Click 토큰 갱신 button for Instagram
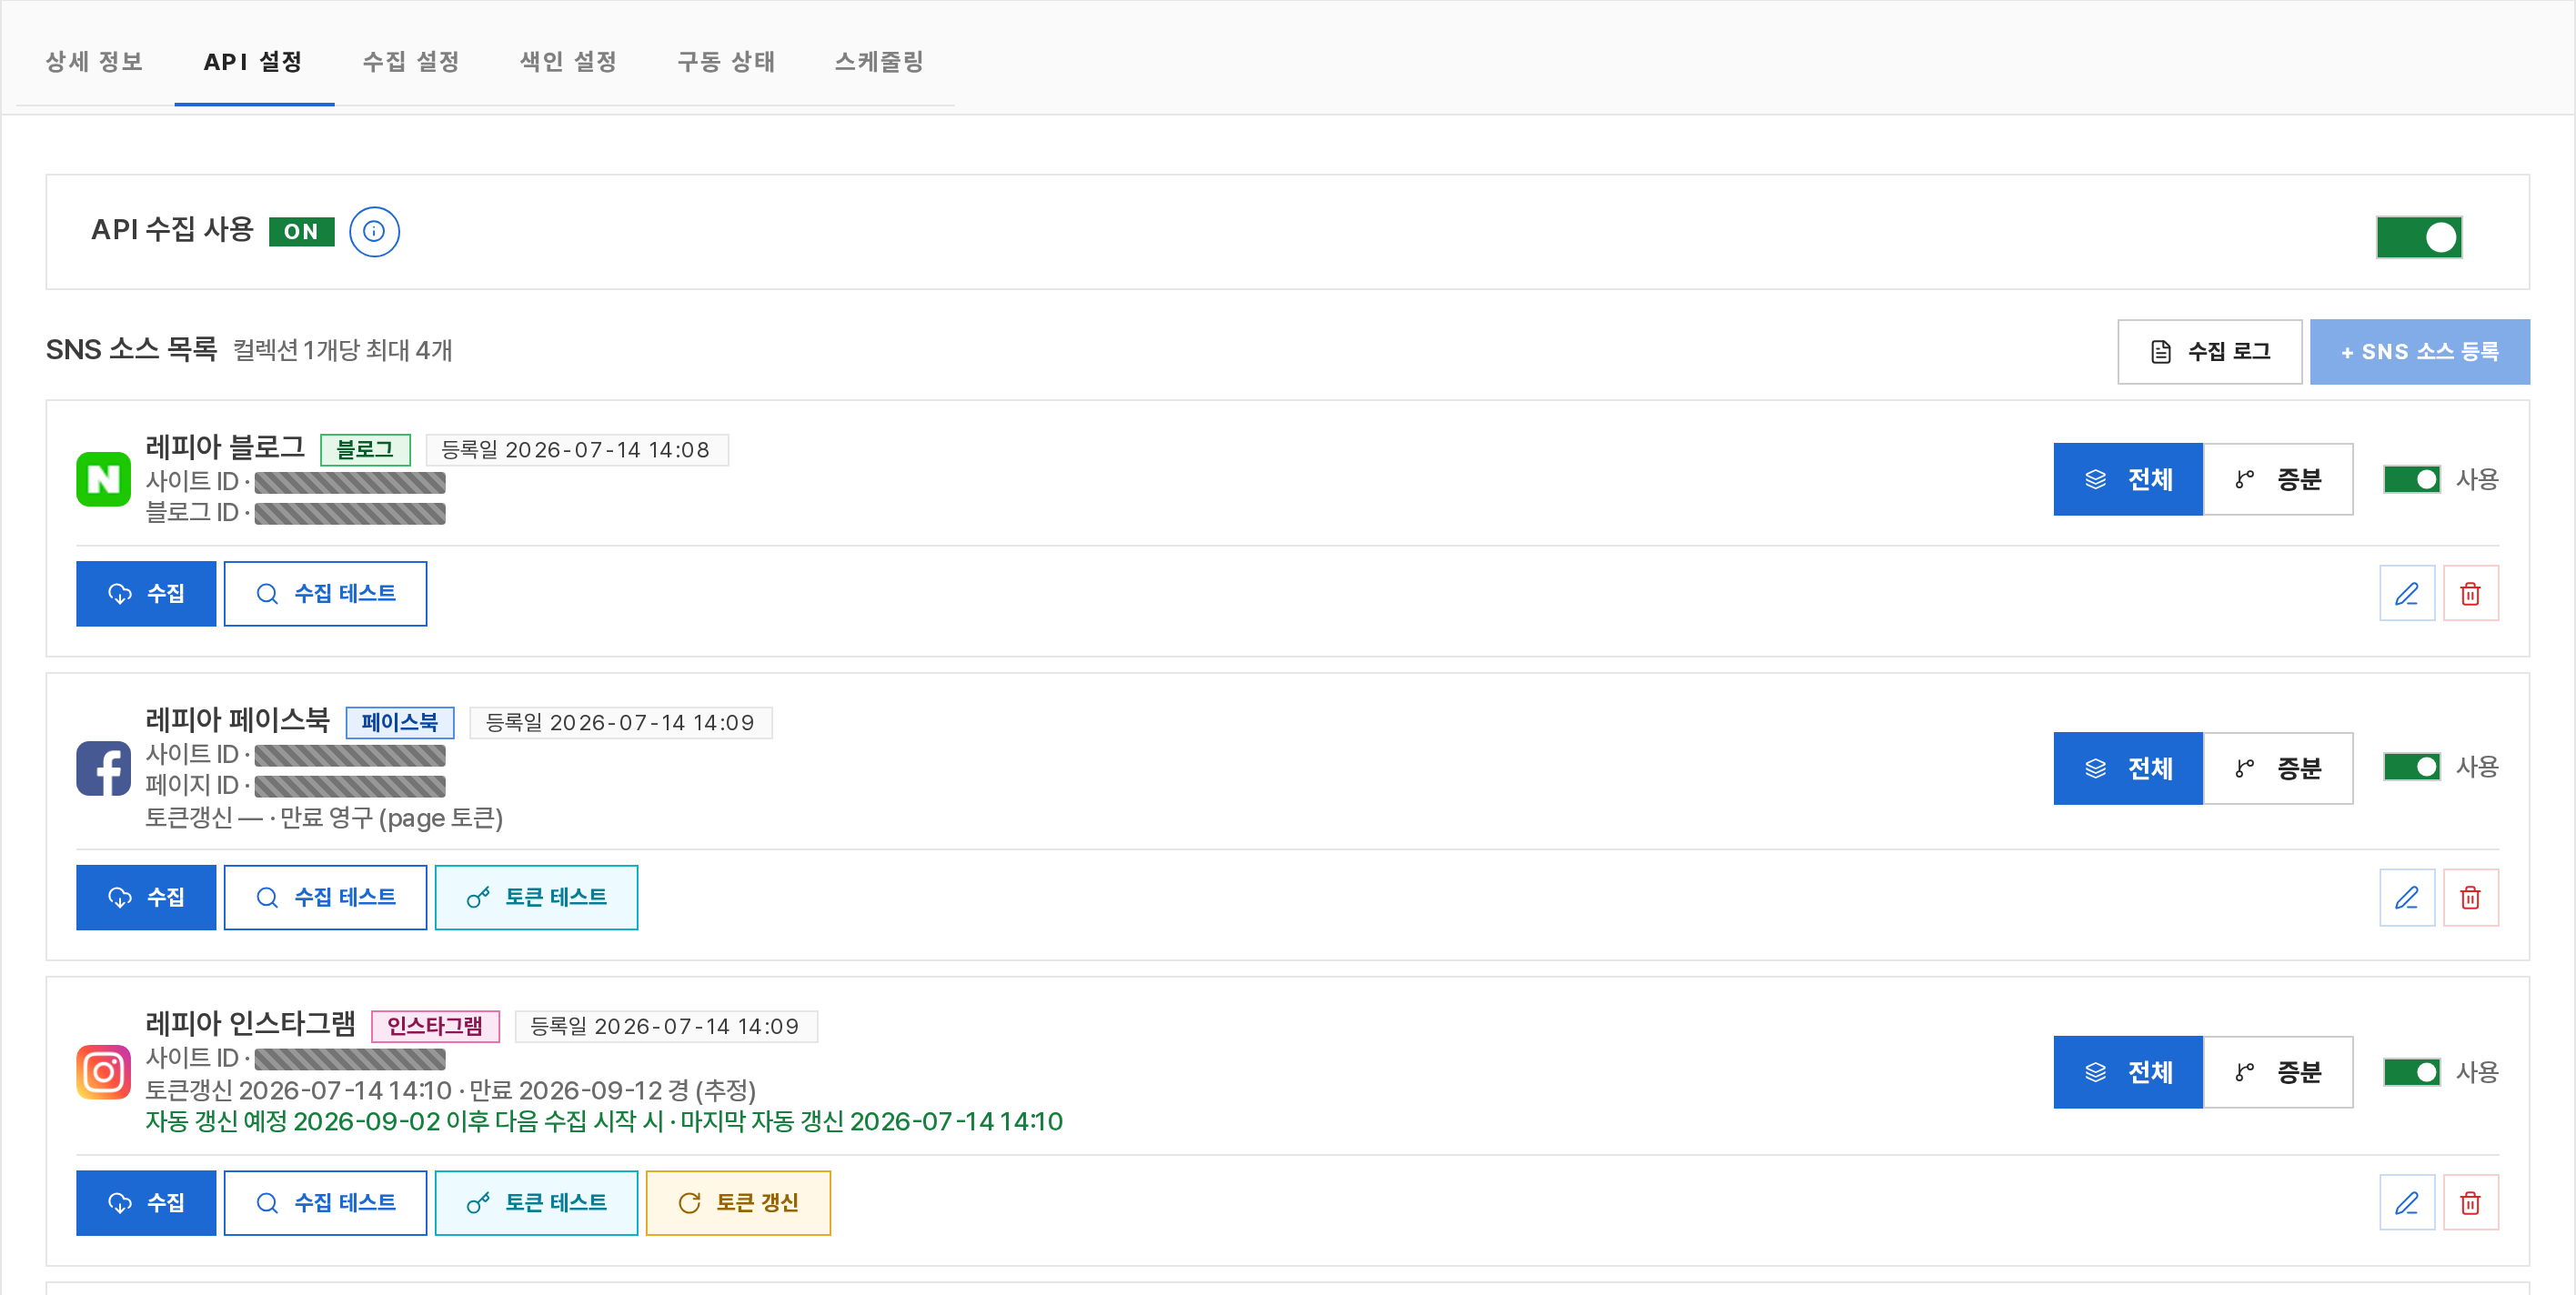Viewport: 2576px width, 1295px height. (x=738, y=1203)
